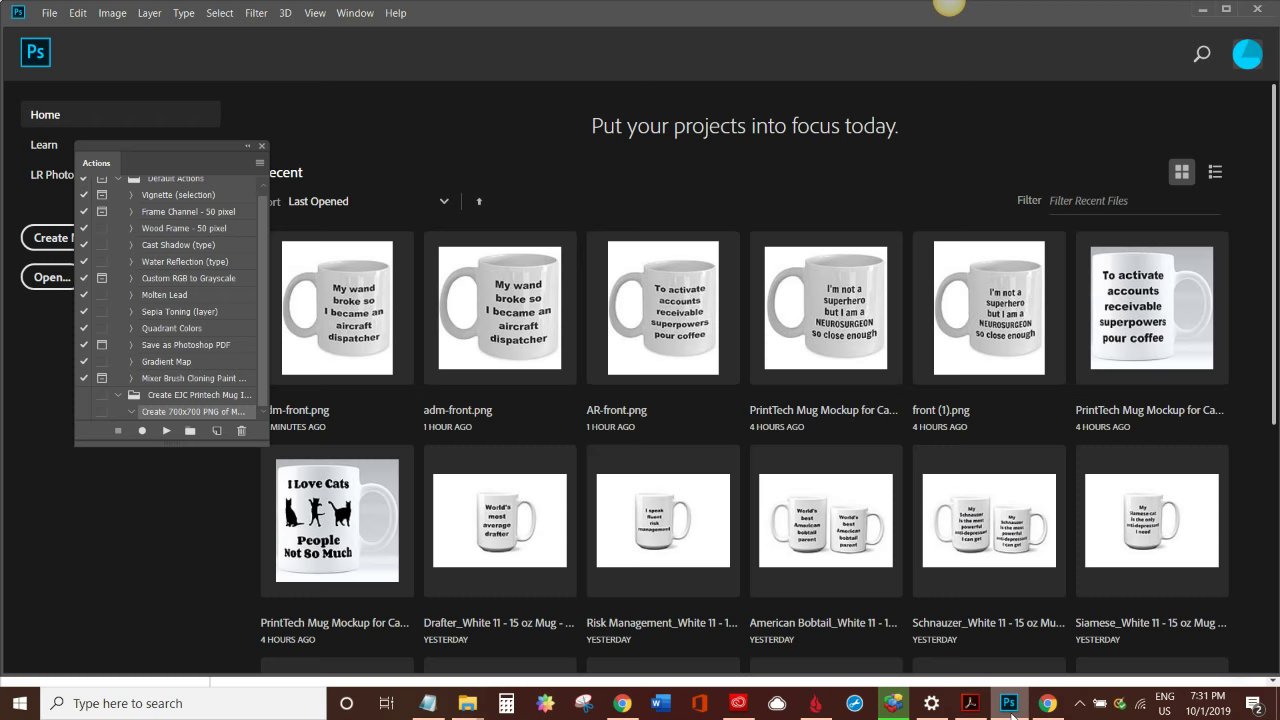The image size is (1280, 720).
Task: Play the selected action
Action: click(x=166, y=431)
